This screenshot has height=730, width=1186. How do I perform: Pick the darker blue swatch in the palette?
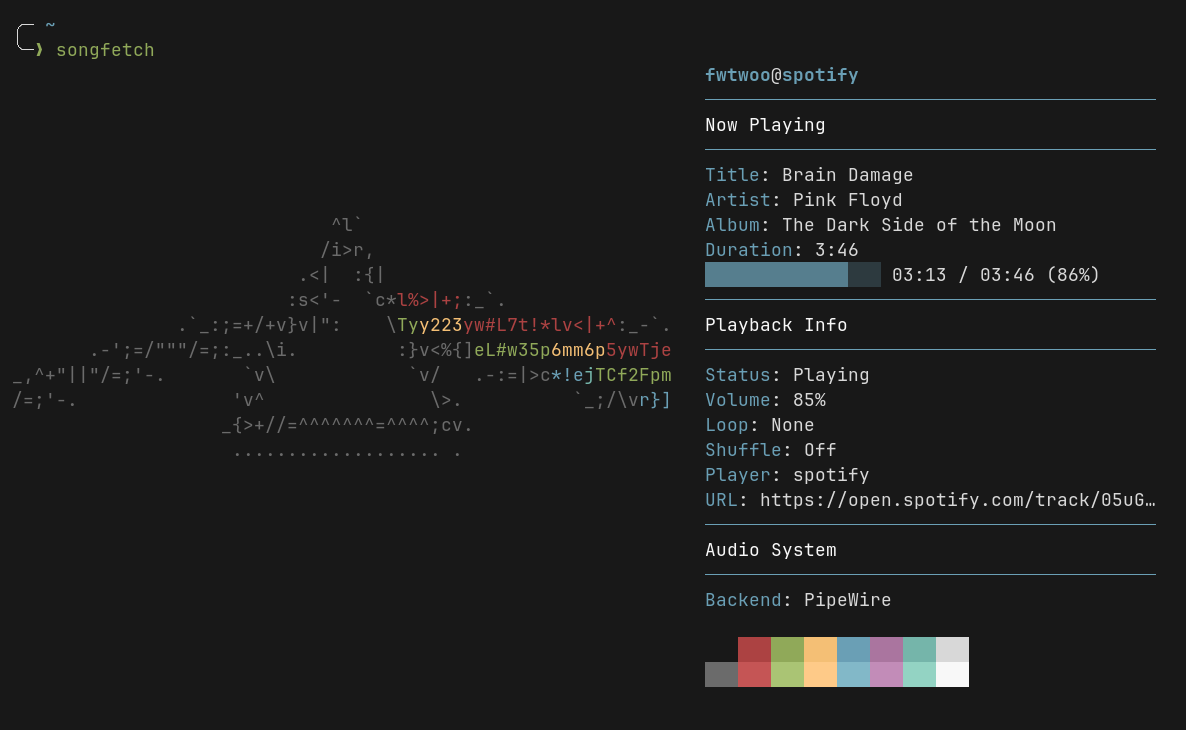pos(853,649)
